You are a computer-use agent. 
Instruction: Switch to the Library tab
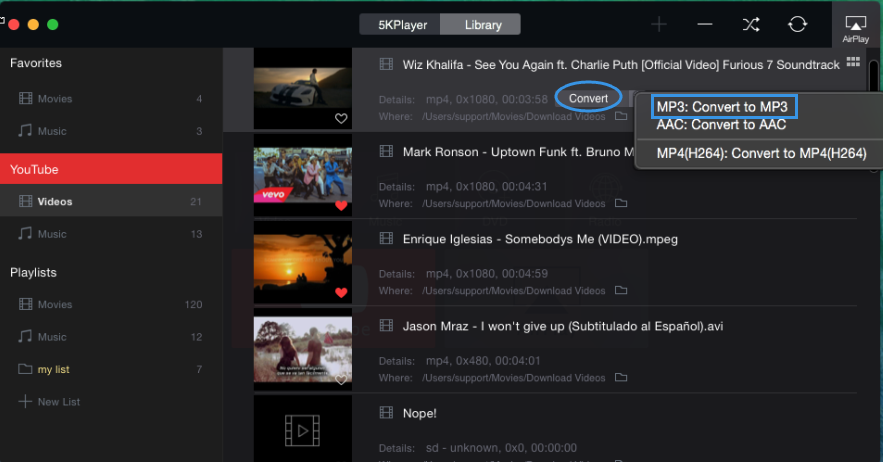(x=481, y=25)
